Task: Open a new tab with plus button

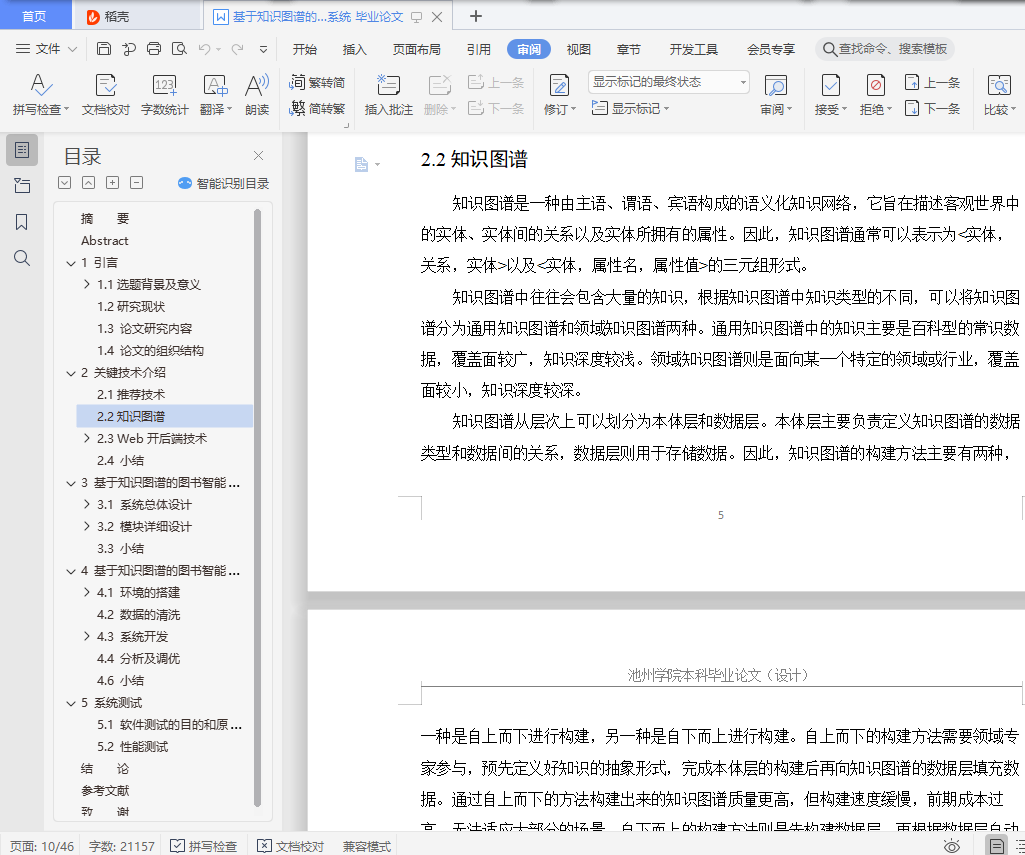Action: click(x=476, y=16)
